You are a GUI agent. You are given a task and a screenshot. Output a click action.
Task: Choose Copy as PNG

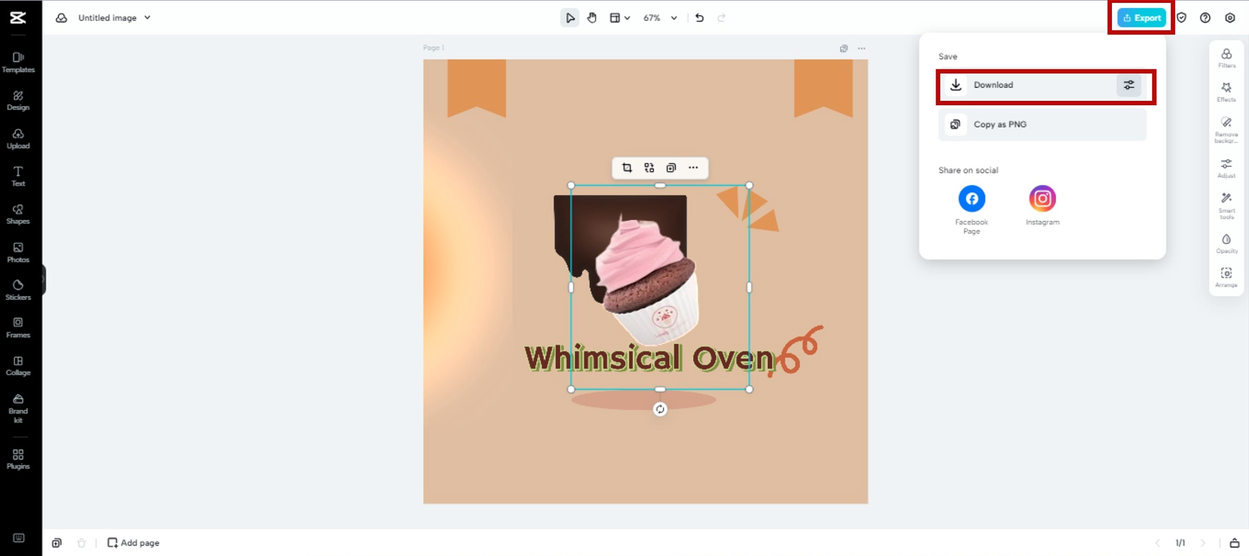point(1042,125)
